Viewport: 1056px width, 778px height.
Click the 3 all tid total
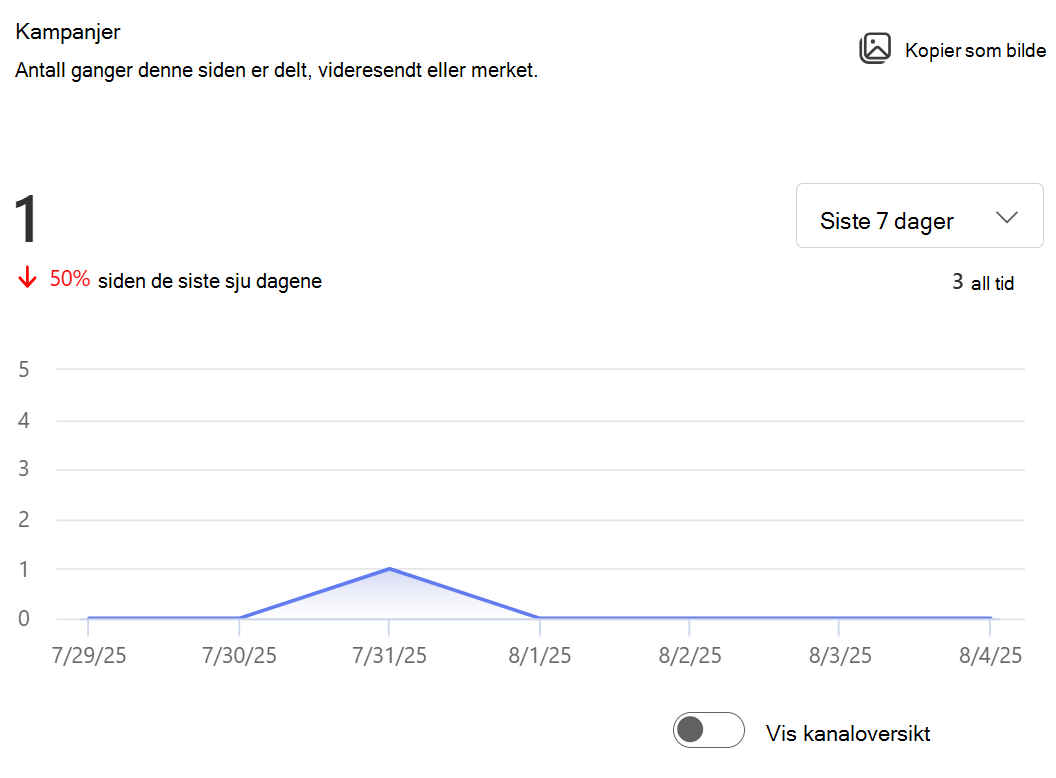click(x=983, y=282)
